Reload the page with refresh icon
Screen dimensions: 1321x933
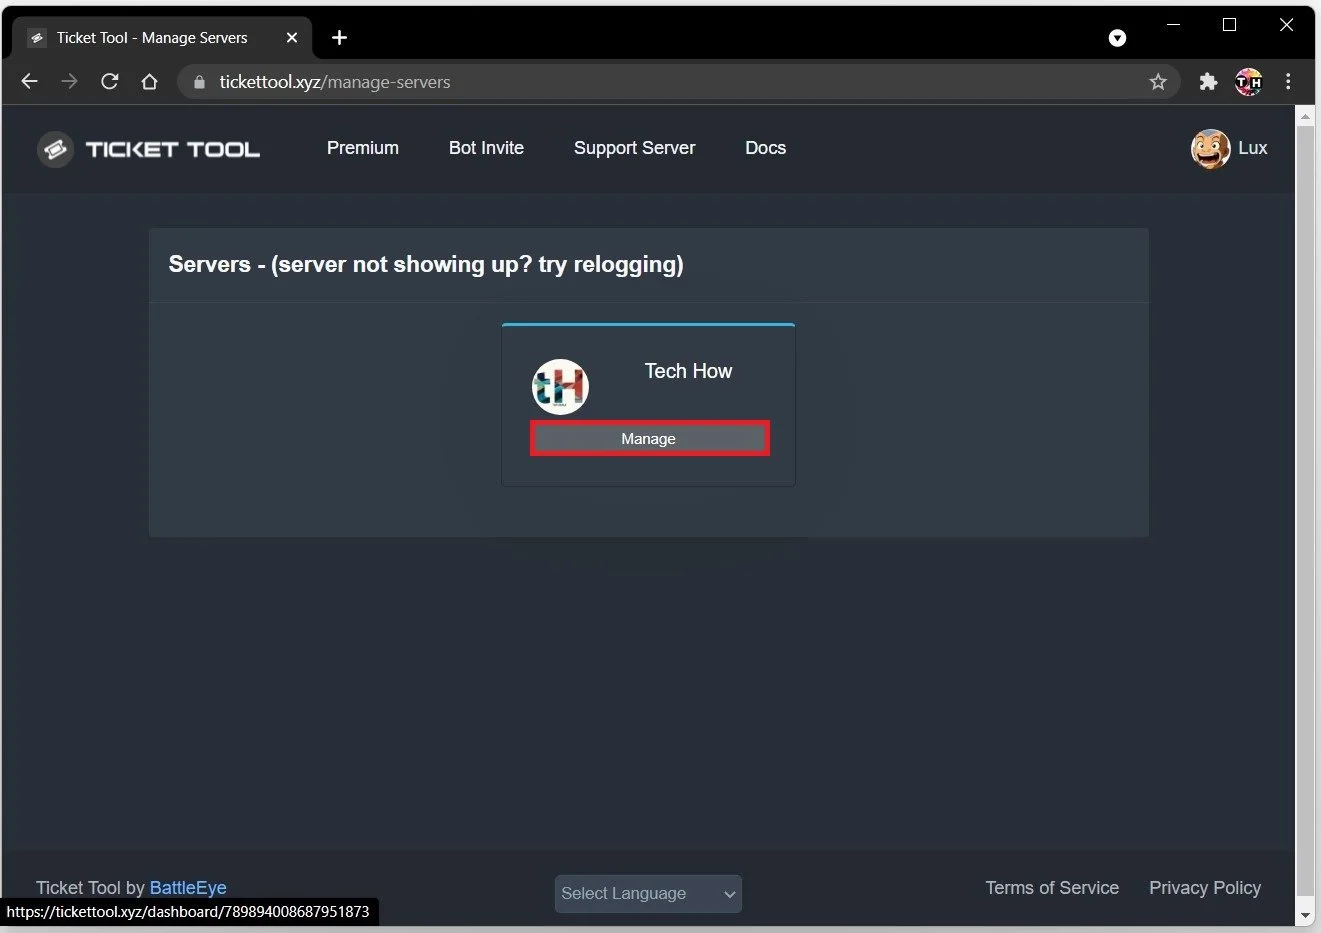110,82
